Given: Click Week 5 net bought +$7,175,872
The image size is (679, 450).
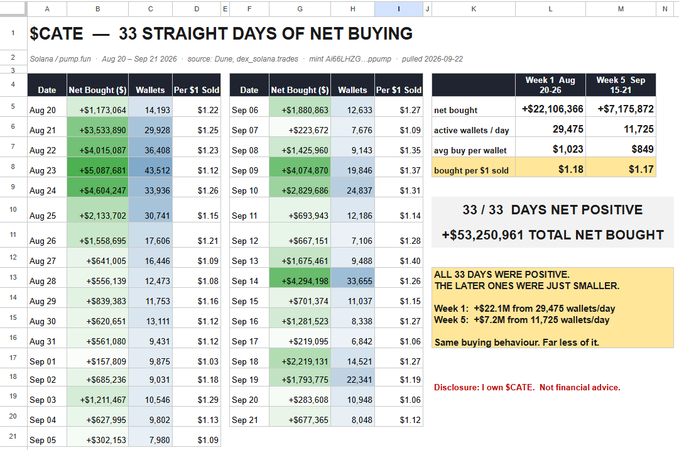Looking at the screenshot, I should coord(621,107).
